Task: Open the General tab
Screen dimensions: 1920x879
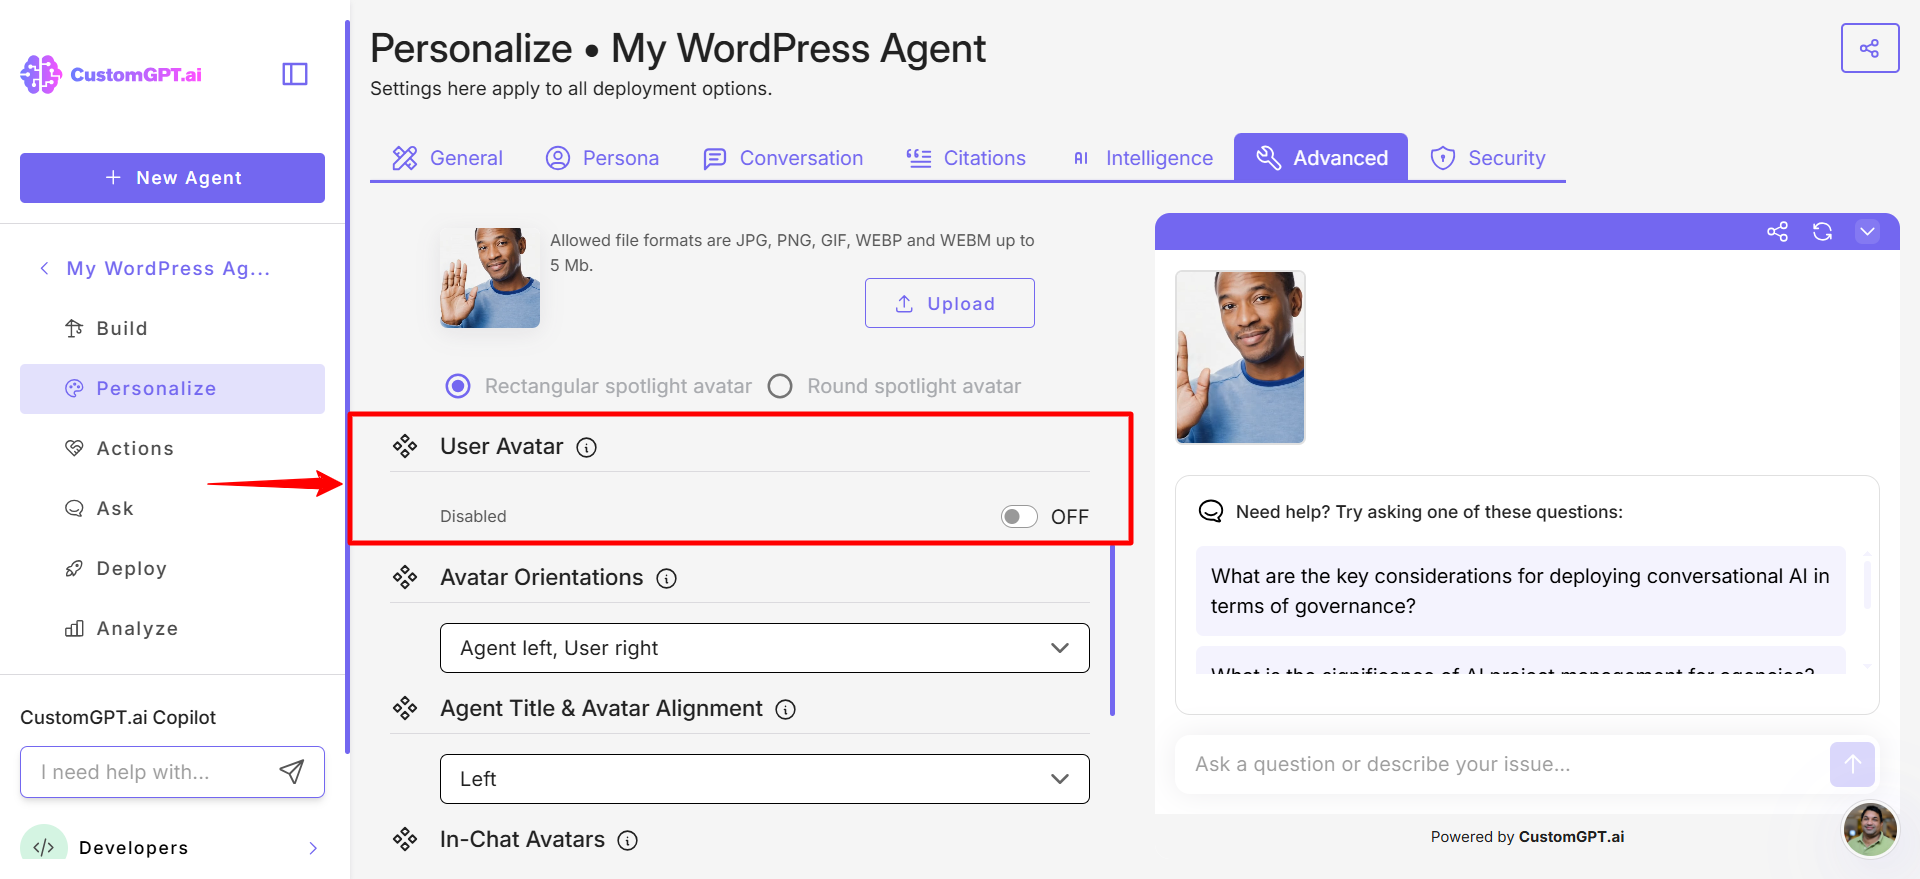Action: tap(447, 158)
